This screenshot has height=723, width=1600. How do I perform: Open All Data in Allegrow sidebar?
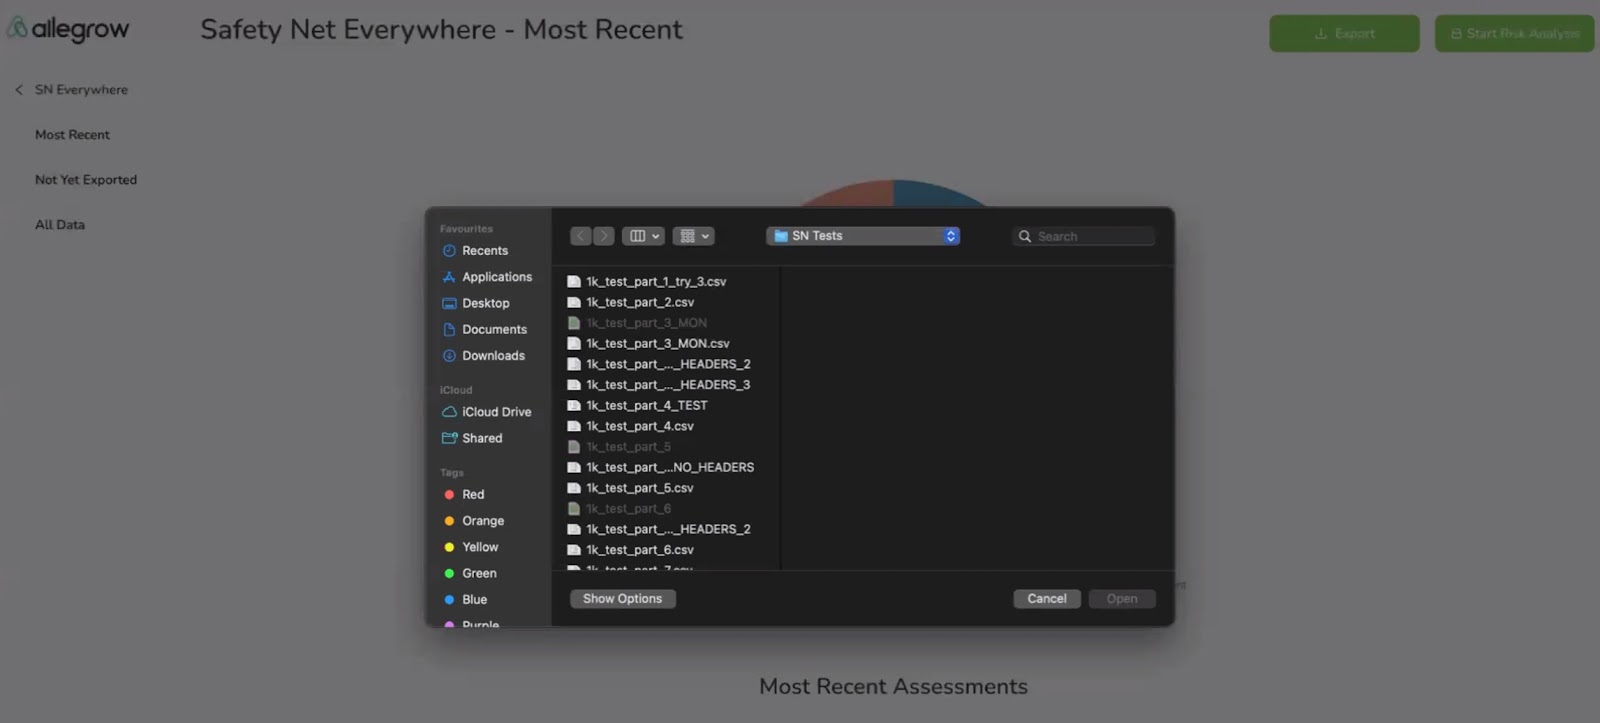pyautogui.click(x=60, y=225)
